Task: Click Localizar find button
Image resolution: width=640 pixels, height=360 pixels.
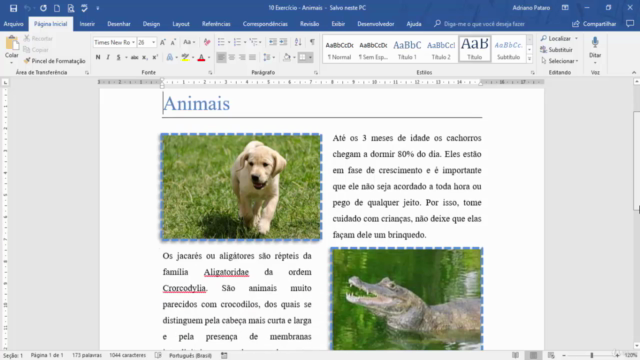Action: click(x=556, y=38)
